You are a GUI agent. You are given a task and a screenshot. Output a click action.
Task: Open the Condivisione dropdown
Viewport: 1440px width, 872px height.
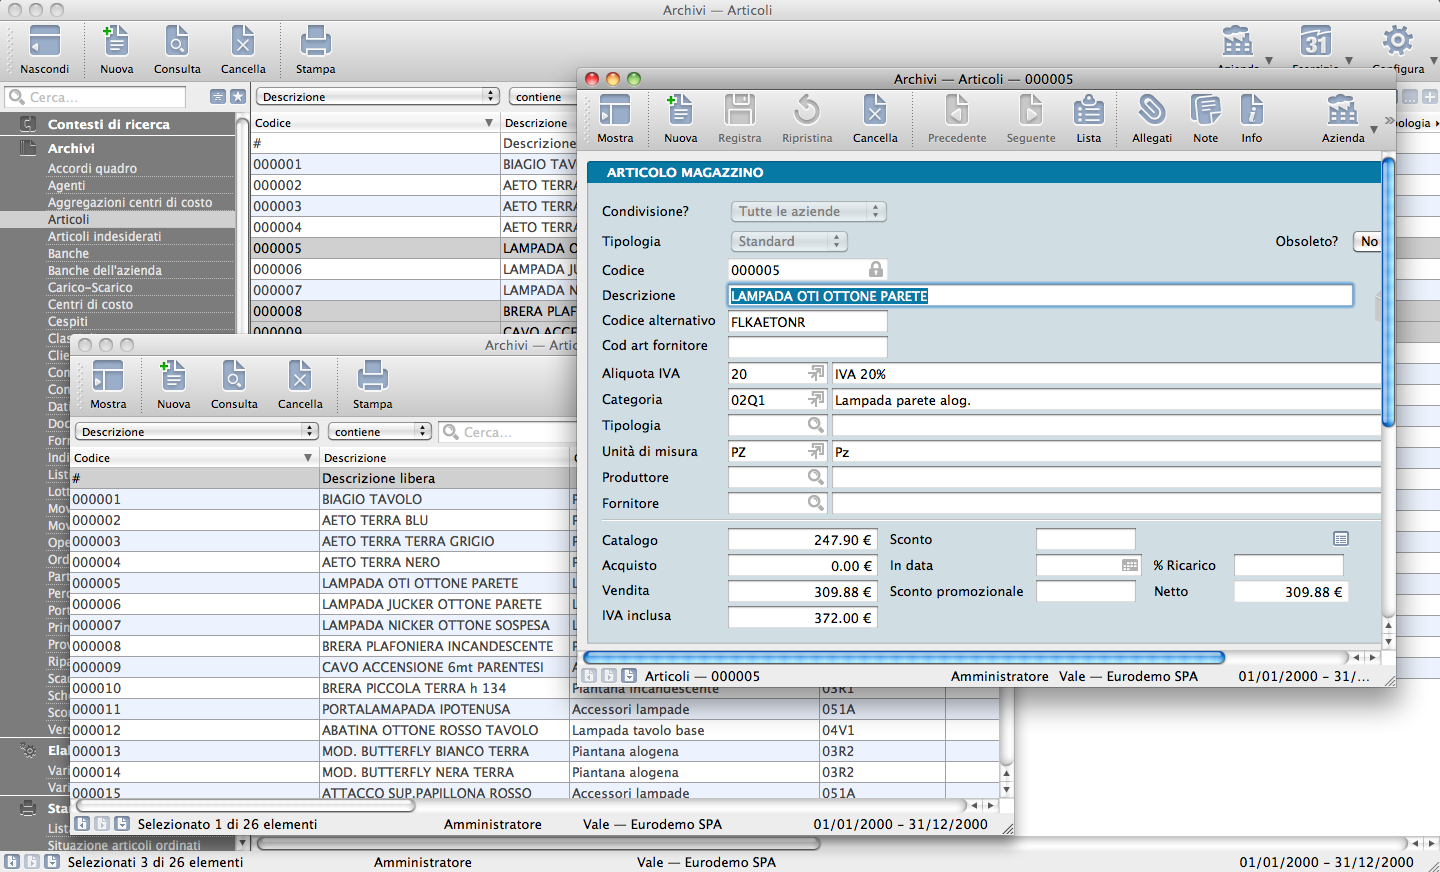coord(808,212)
